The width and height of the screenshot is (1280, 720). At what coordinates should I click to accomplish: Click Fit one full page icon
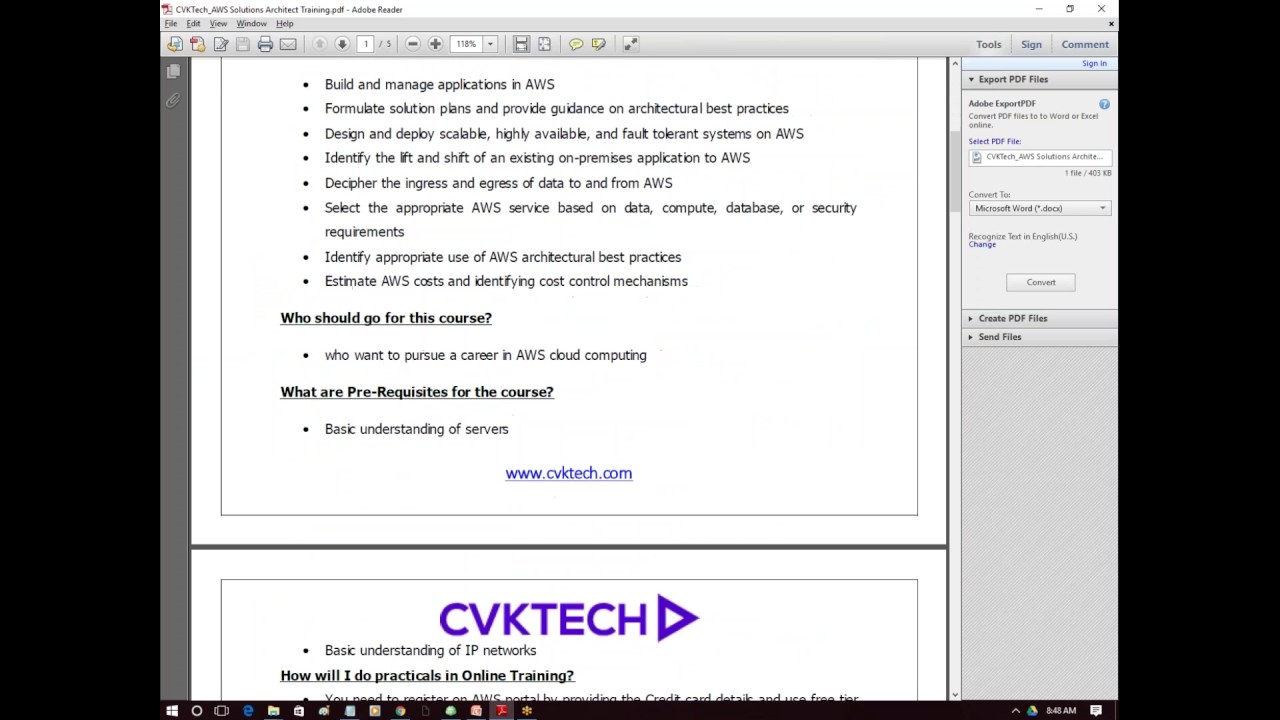[x=544, y=44]
